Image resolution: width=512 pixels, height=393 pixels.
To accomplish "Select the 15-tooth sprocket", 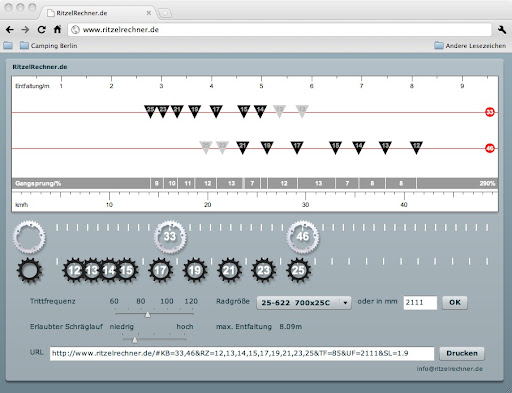I will (x=126, y=270).
